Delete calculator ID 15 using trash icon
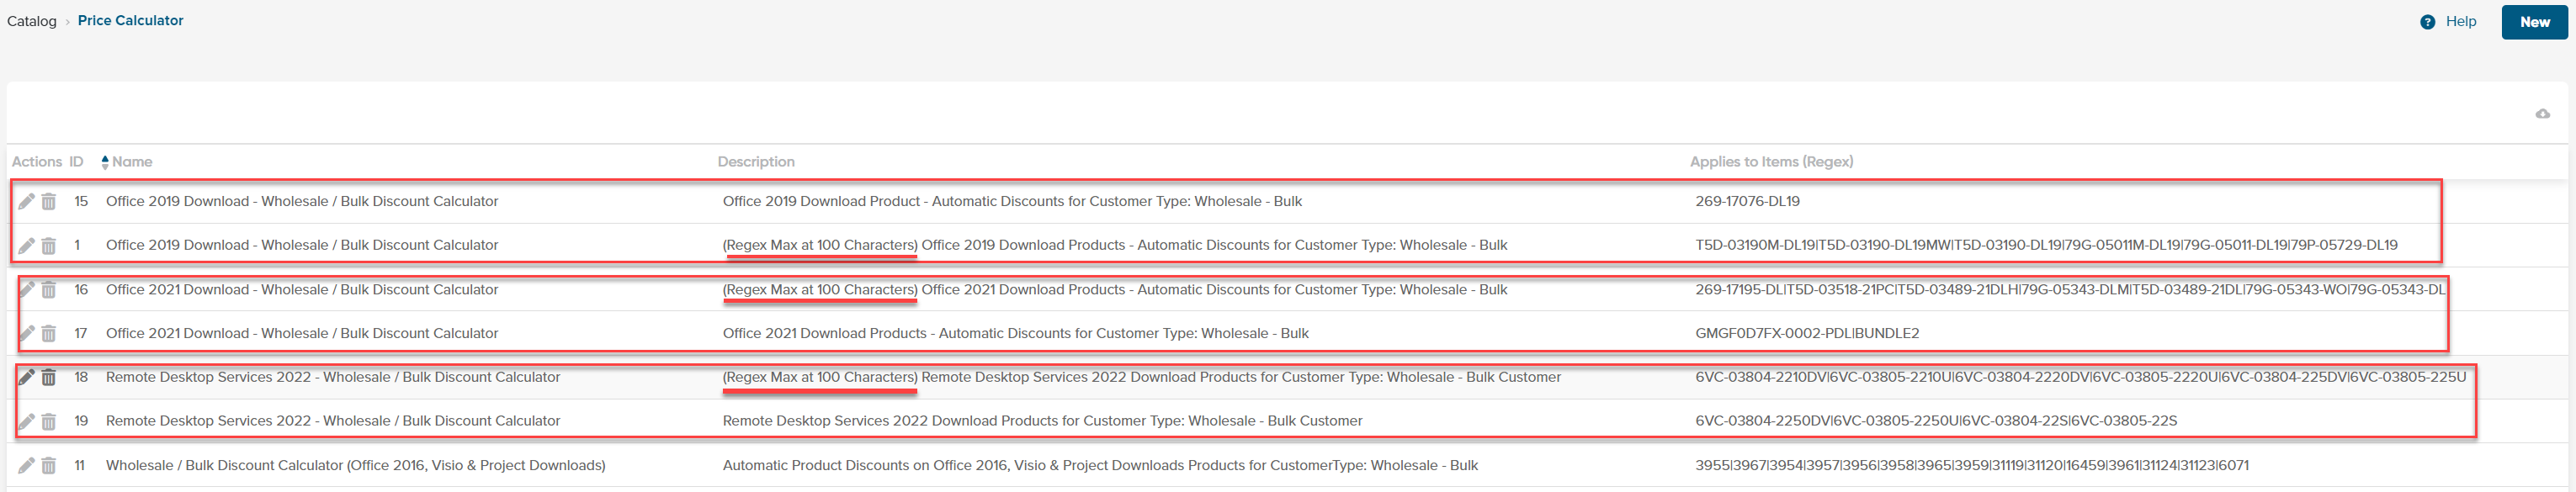 [48, 201]
